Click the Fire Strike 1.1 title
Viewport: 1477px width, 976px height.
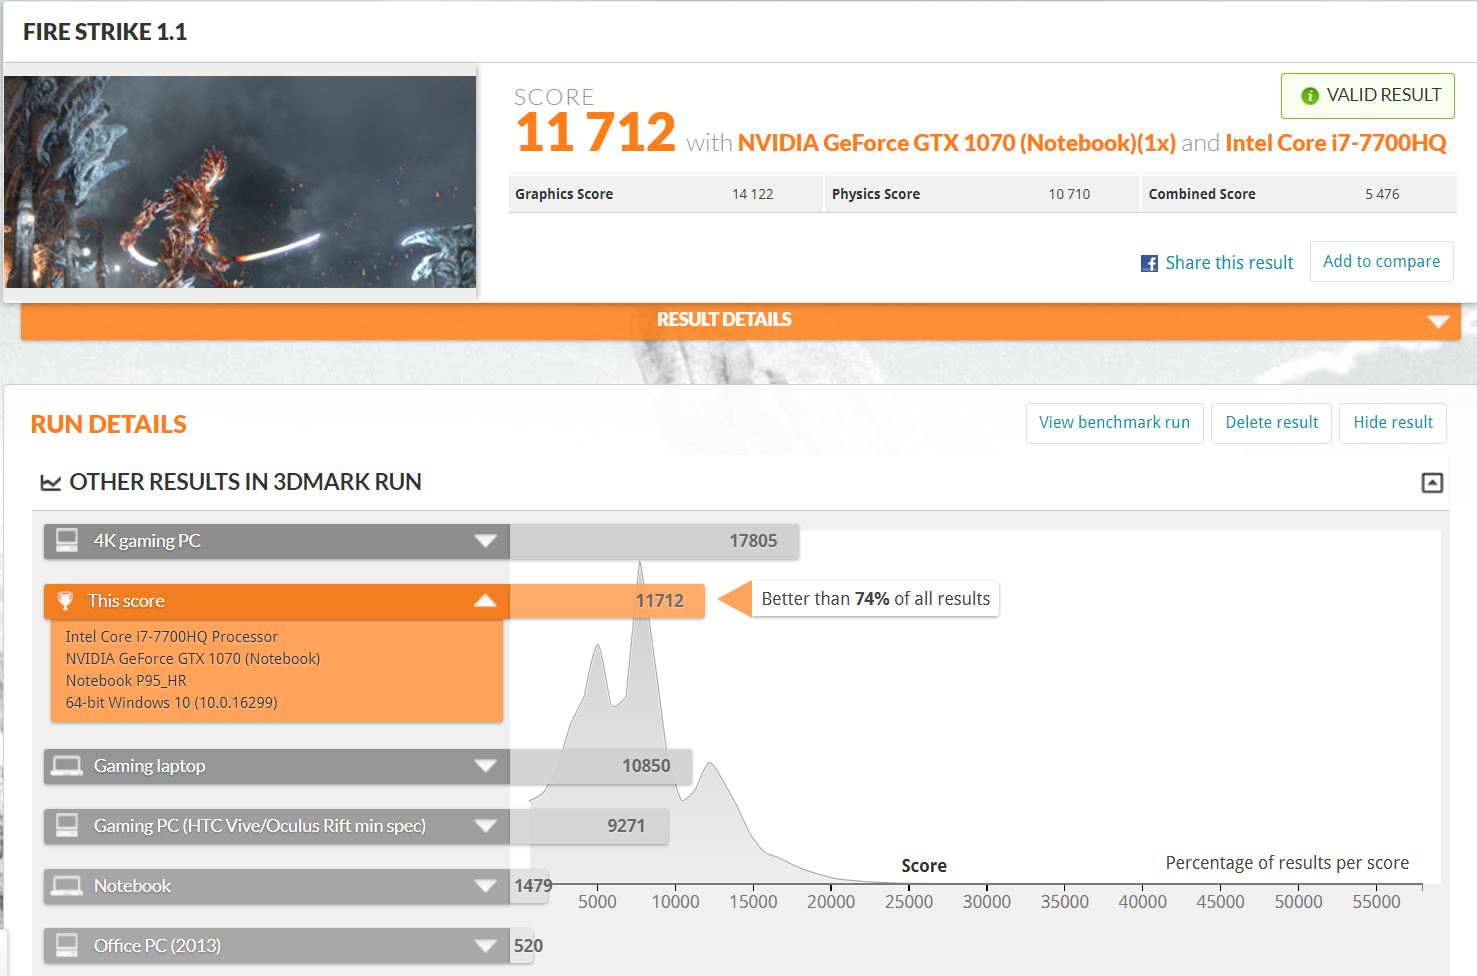coord(105,32)
